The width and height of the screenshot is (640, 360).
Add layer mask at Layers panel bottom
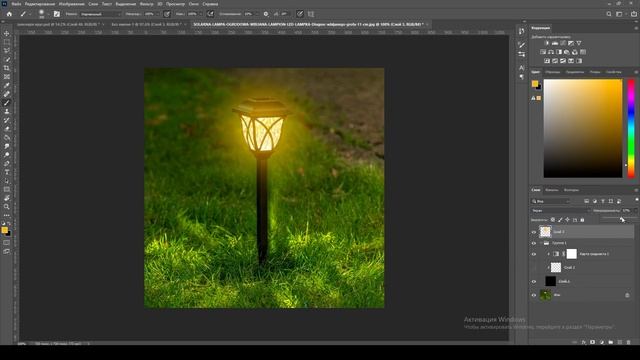tap(592, 342)
